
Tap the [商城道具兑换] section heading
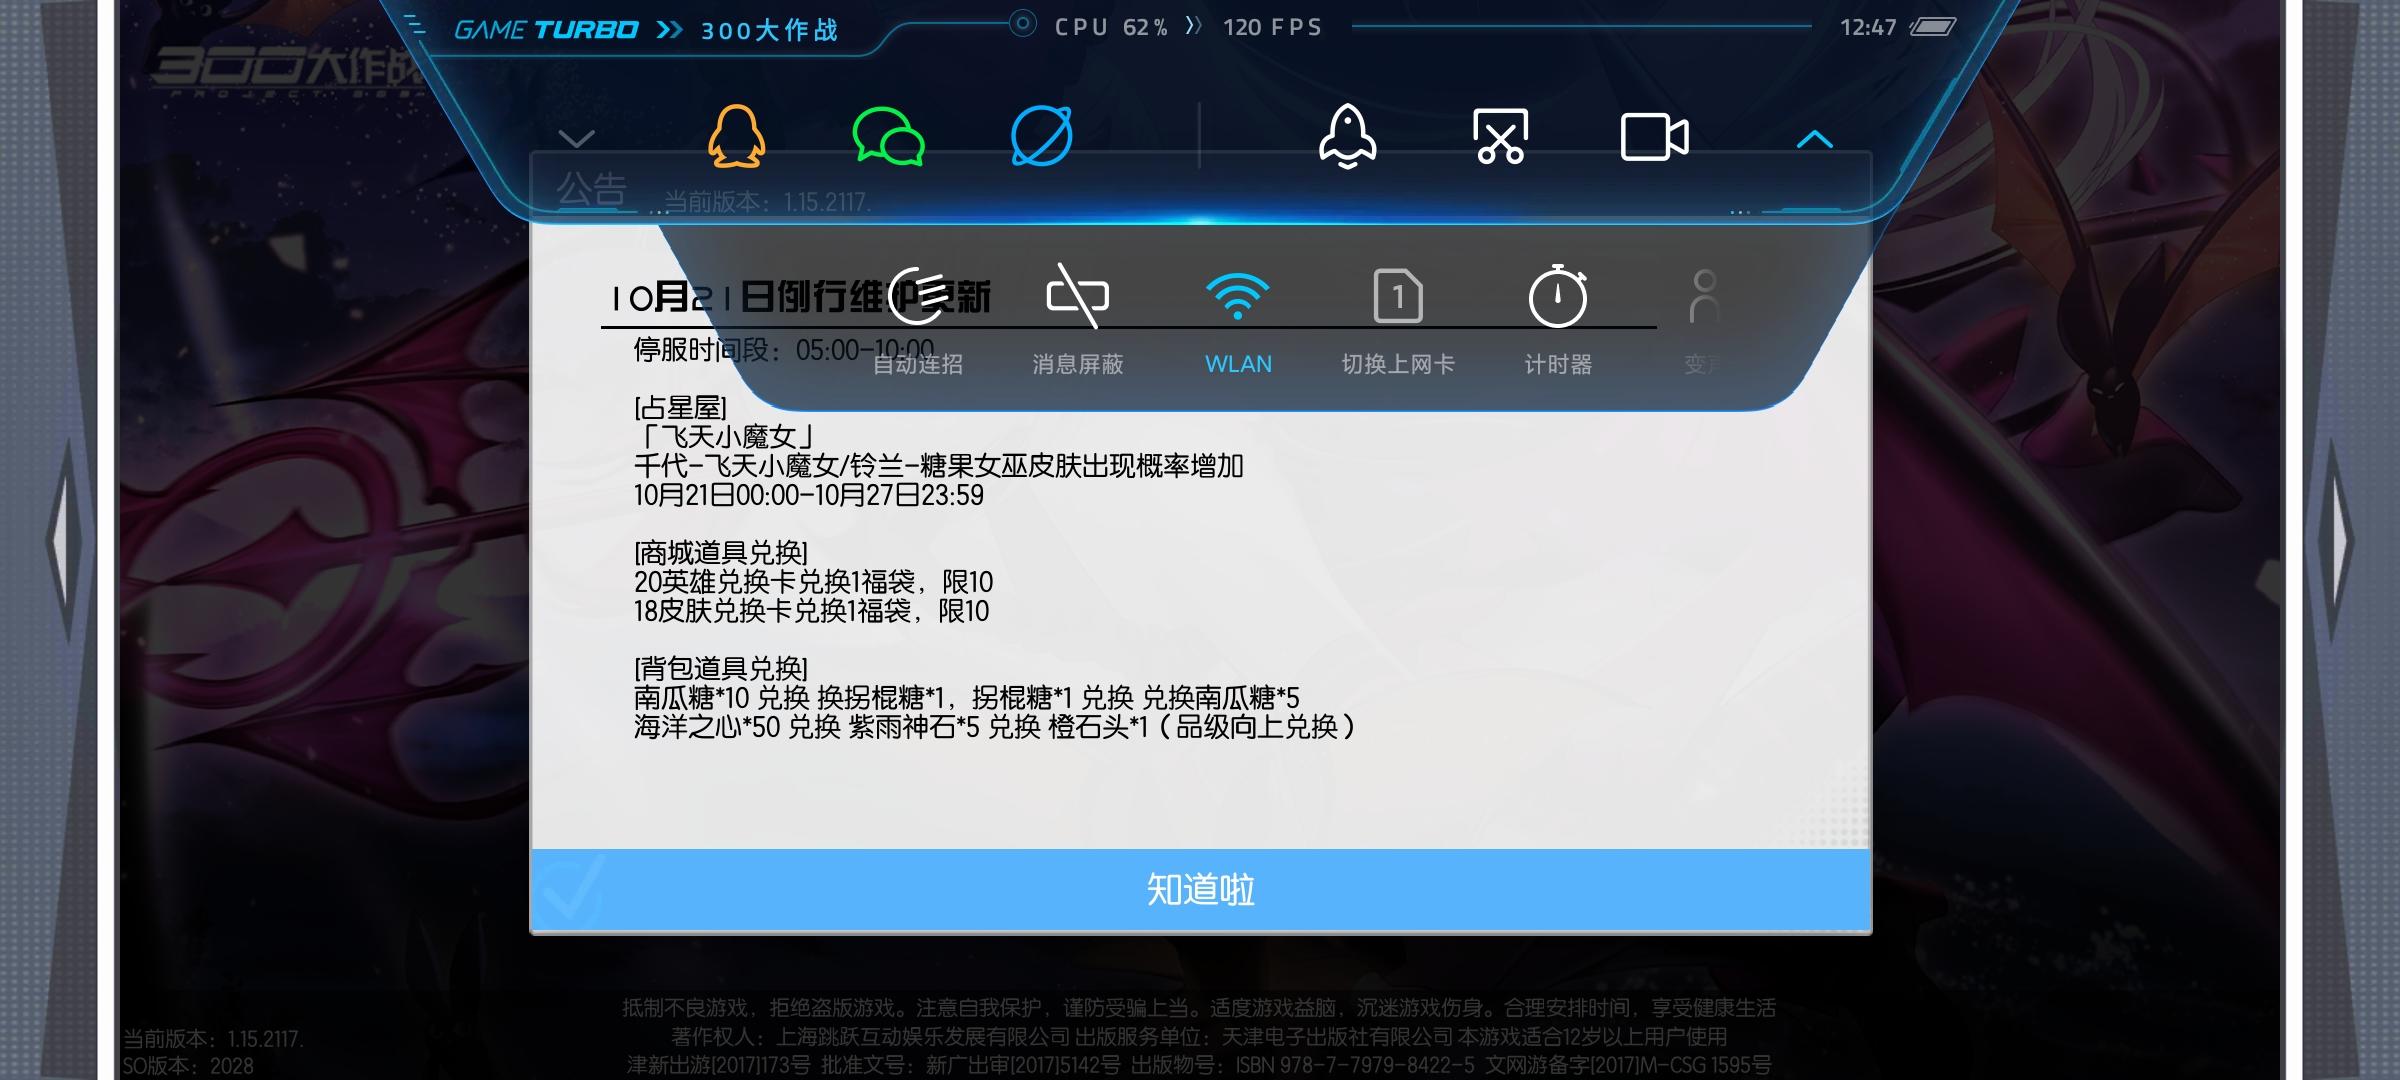coord(721,553)
